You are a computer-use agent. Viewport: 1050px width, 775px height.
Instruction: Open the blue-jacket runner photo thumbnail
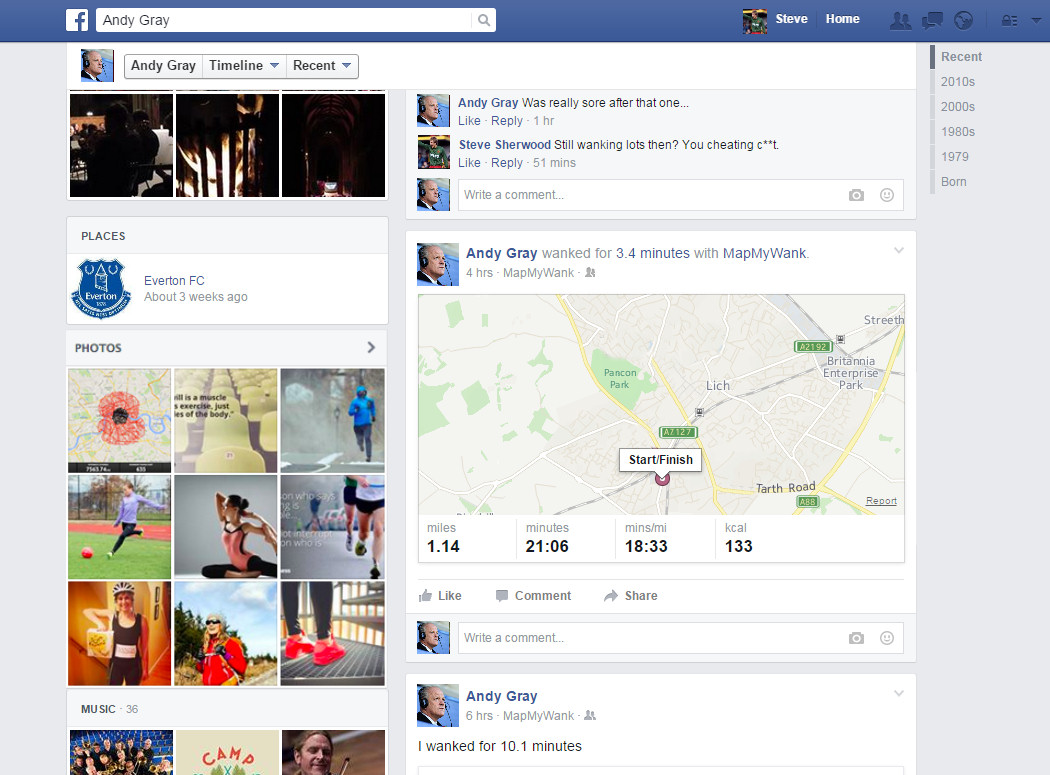[x=332, y=421]
